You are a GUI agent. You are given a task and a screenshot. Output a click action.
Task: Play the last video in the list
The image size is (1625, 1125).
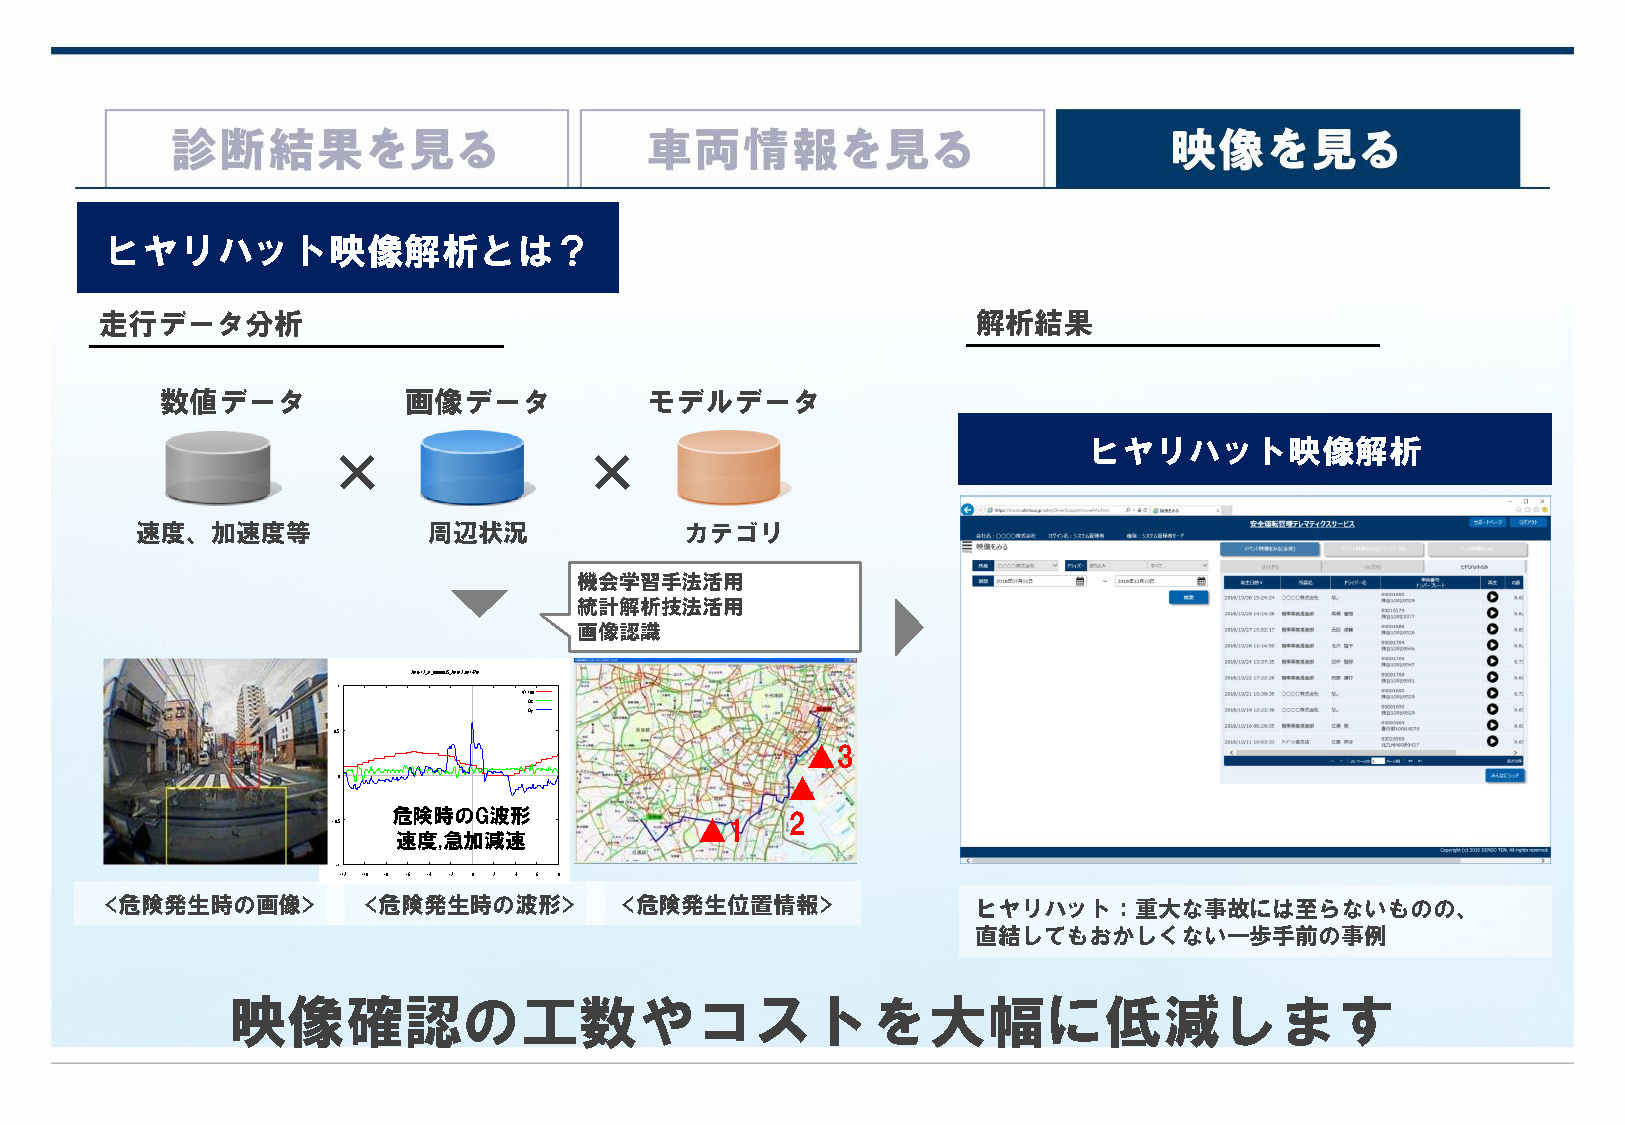click(1492, 741)
